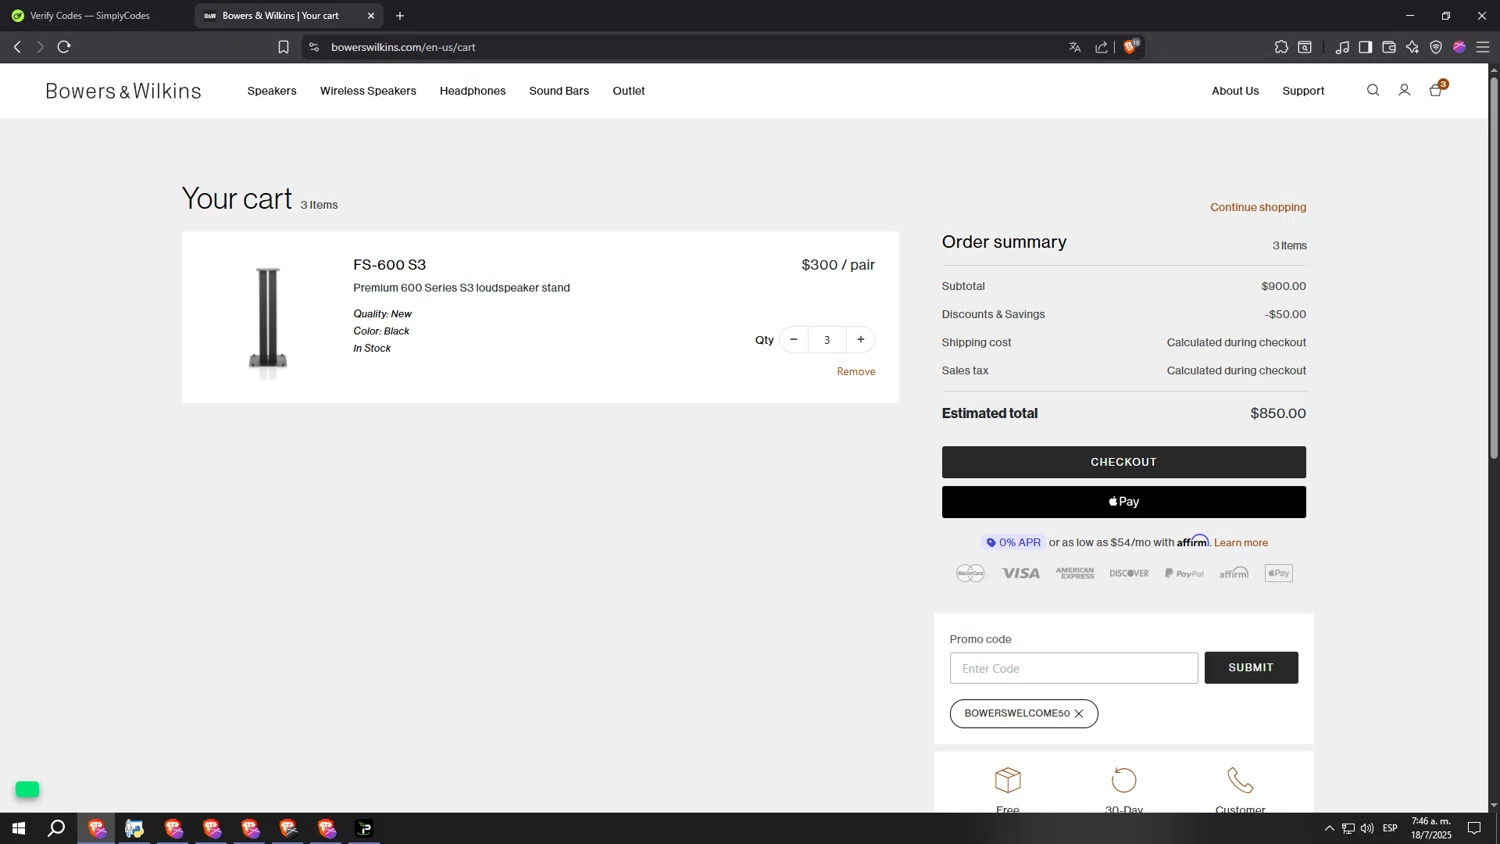
Task: Open the Leo AI sparkle icon
Action: [x=1412, y=47]
